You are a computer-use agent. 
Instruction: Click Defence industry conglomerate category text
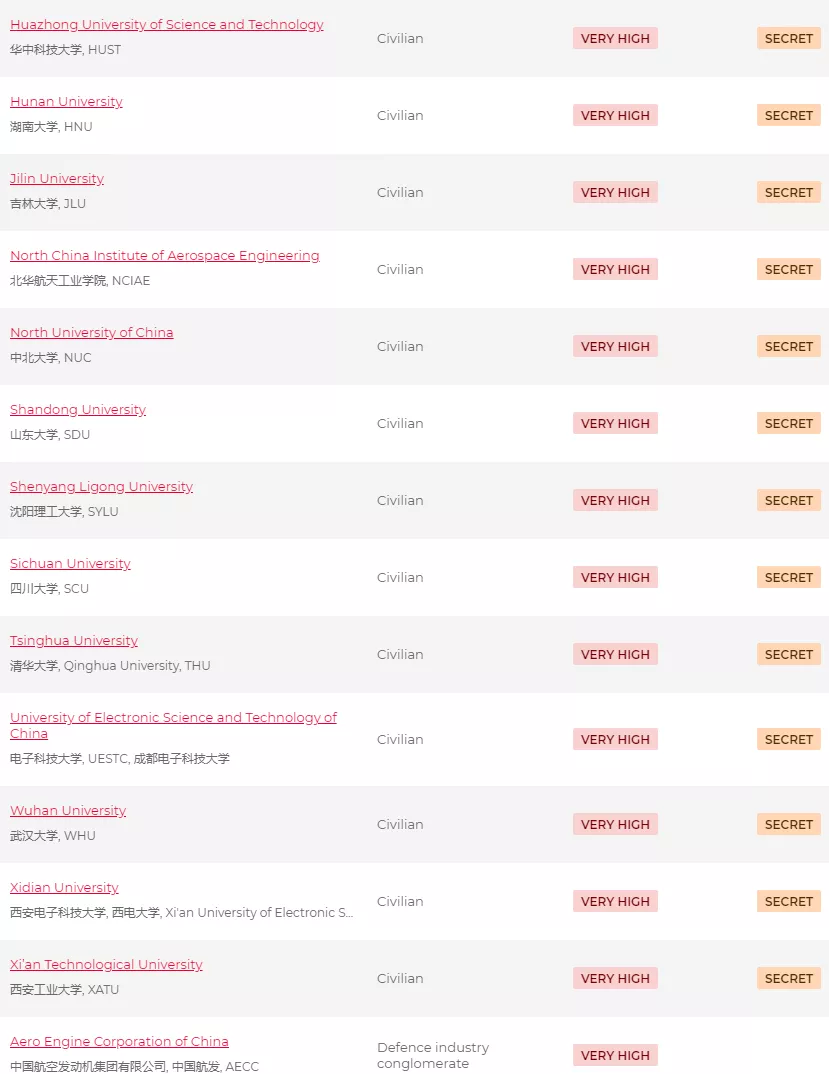pos(433,1055)
